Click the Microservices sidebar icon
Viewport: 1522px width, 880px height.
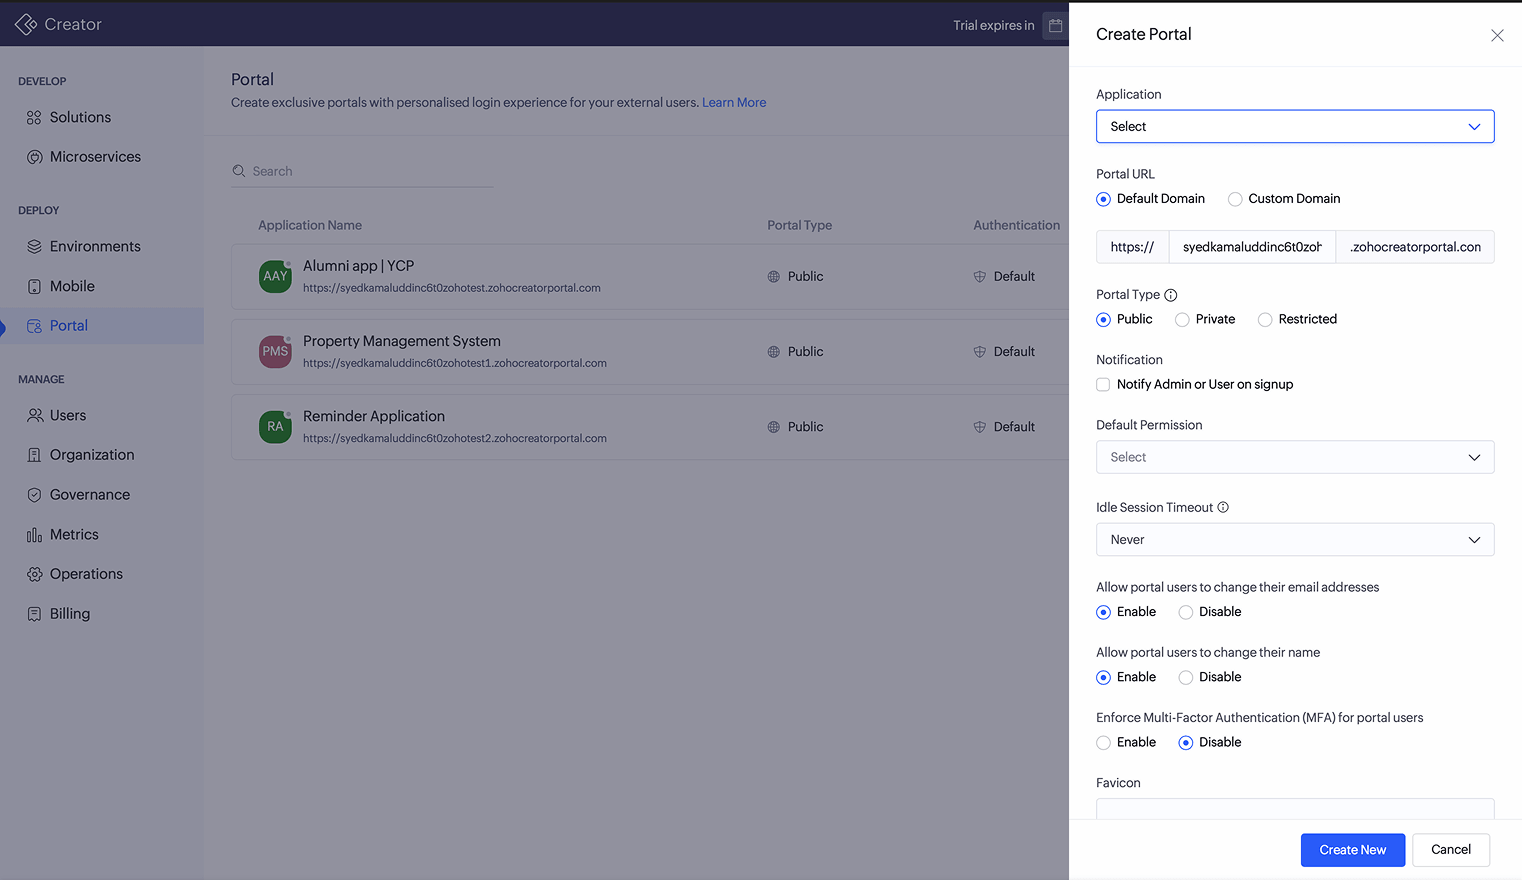(34, 157)
